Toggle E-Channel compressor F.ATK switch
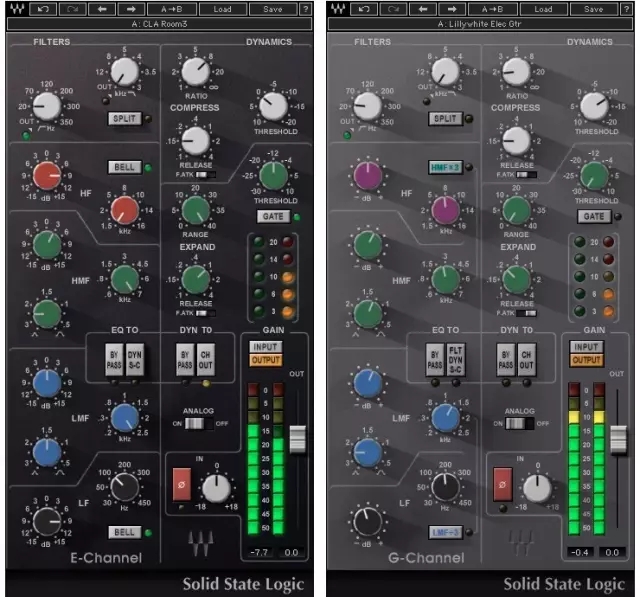The height and width of the screenshot is (597, 640). (x=205, y=175)
